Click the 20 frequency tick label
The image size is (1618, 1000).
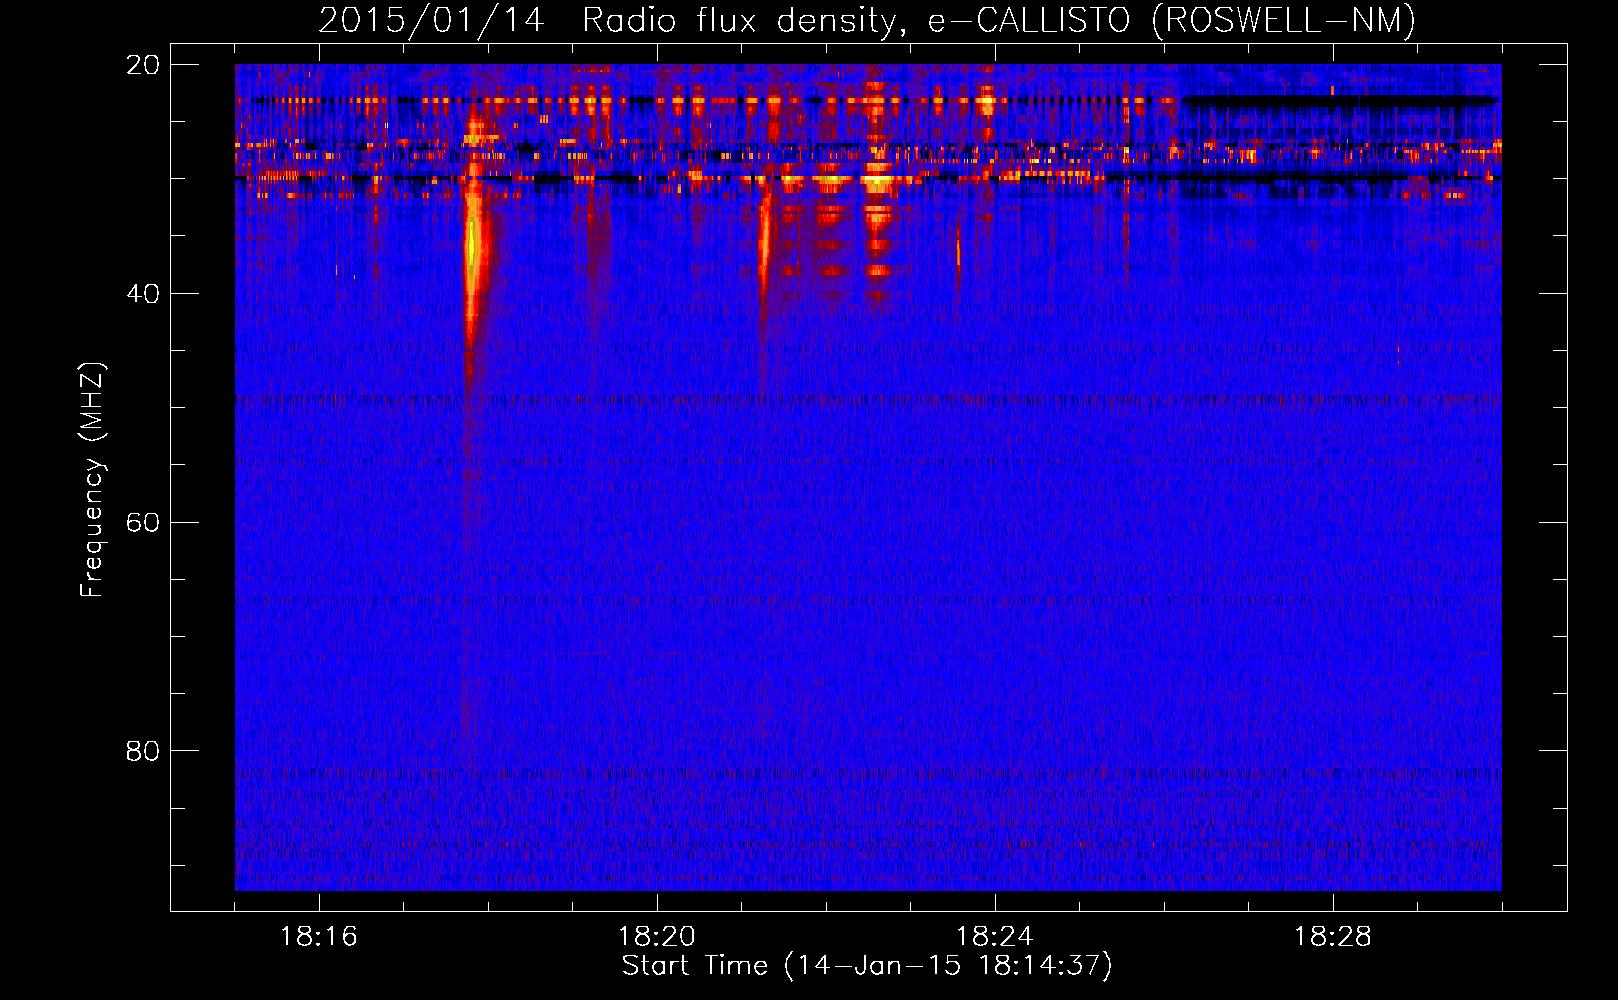pyautogui.click(x=142, y=65)
